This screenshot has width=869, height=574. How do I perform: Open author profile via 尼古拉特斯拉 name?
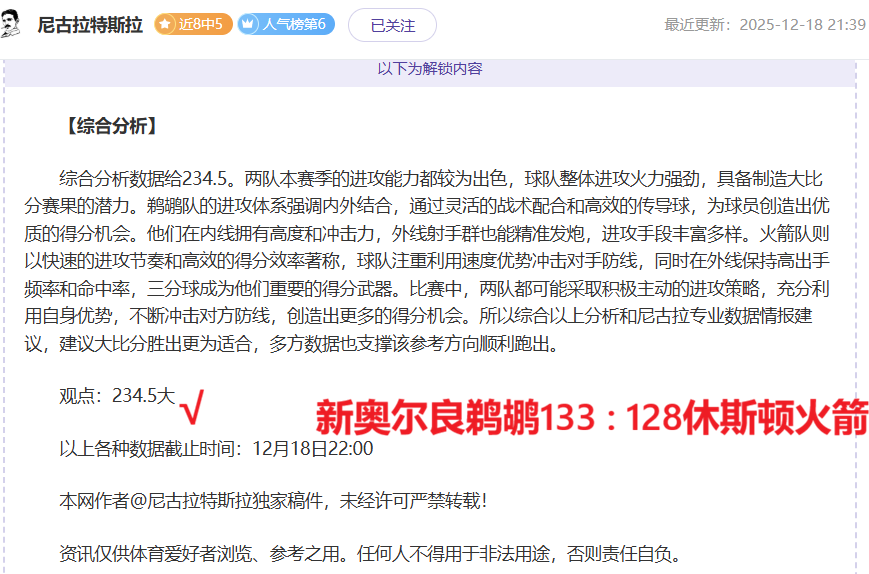click(x=90, y=25)
